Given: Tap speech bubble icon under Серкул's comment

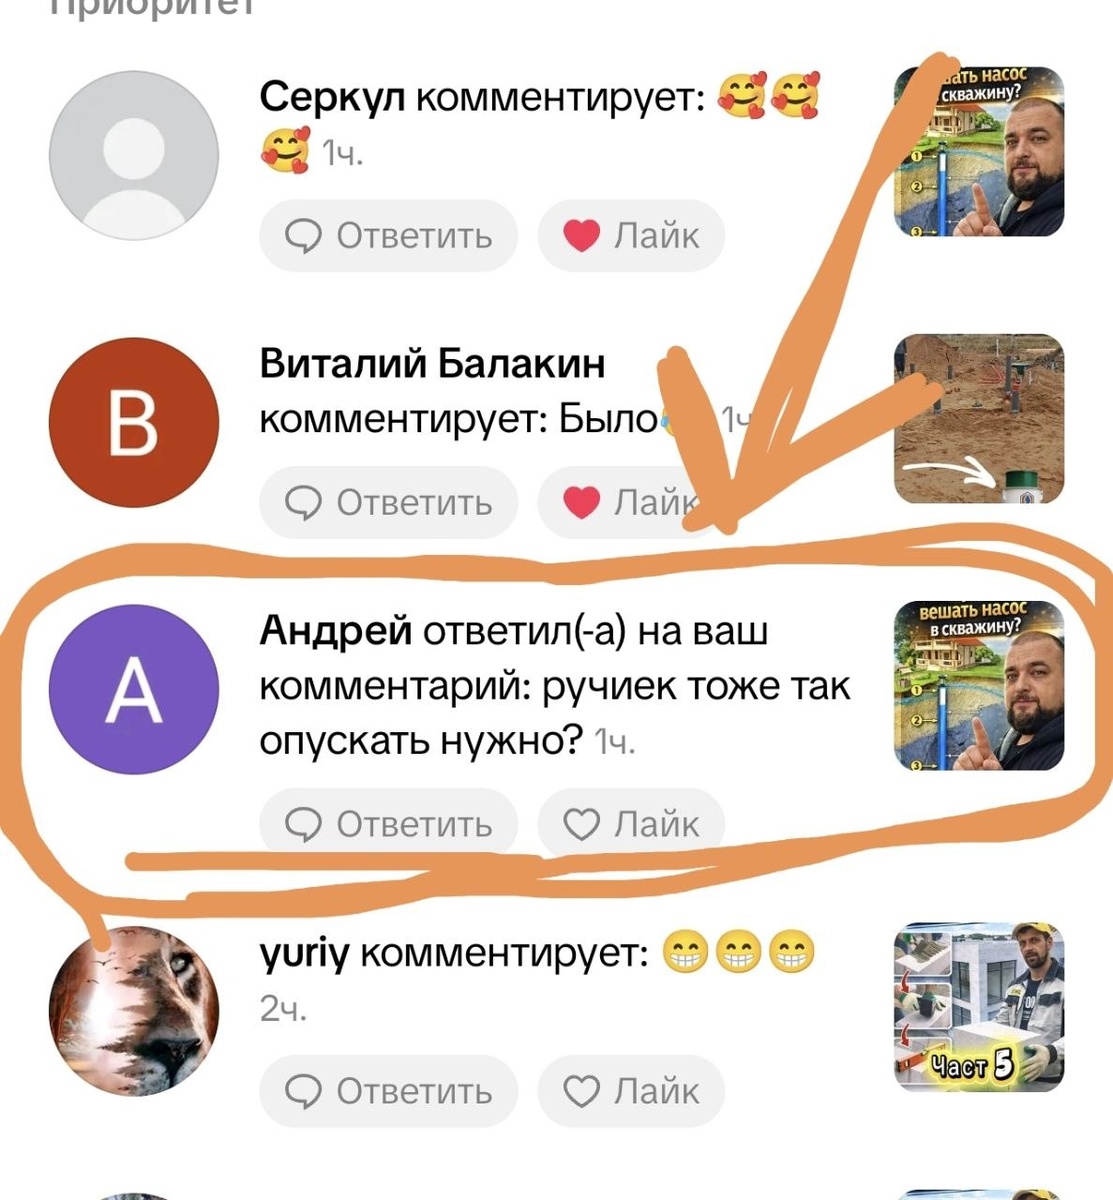Looking at the screenshot, I should [x=303, y=236].
